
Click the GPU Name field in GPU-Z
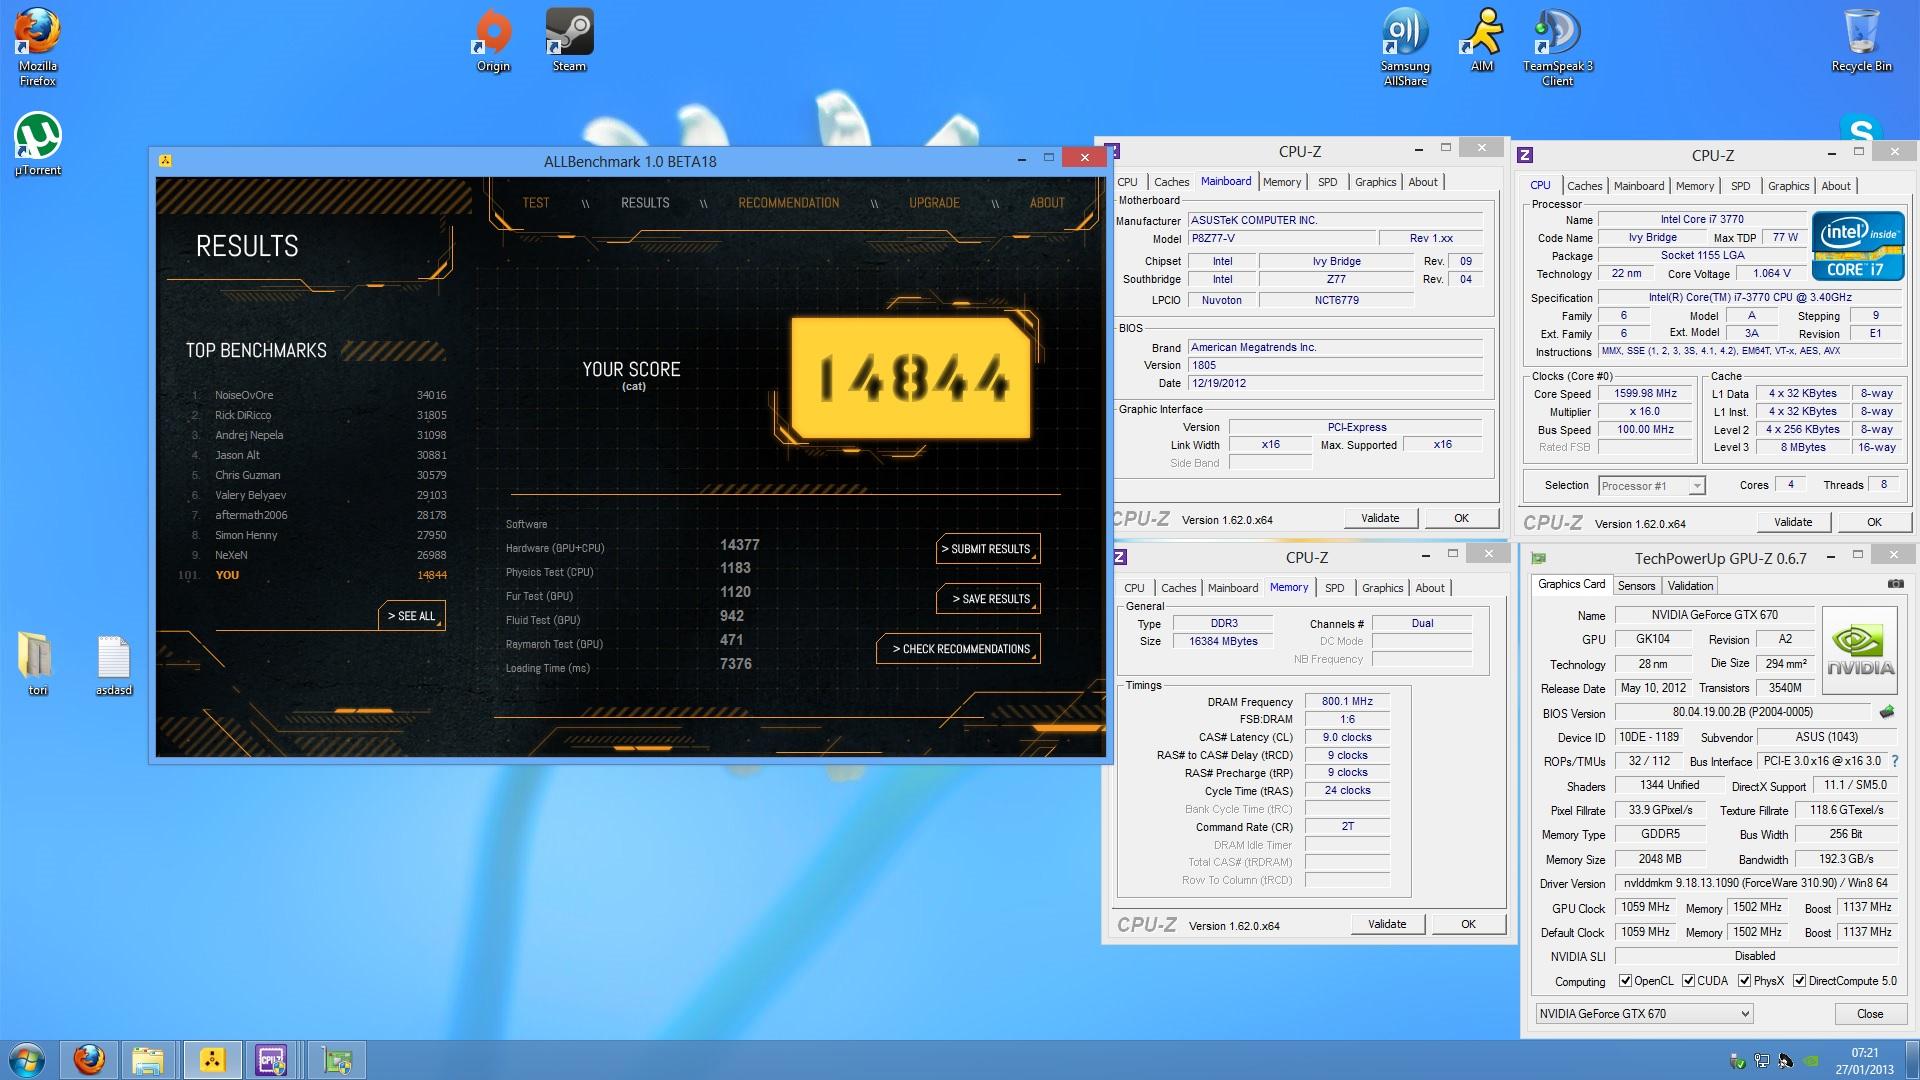[1713, 615]
